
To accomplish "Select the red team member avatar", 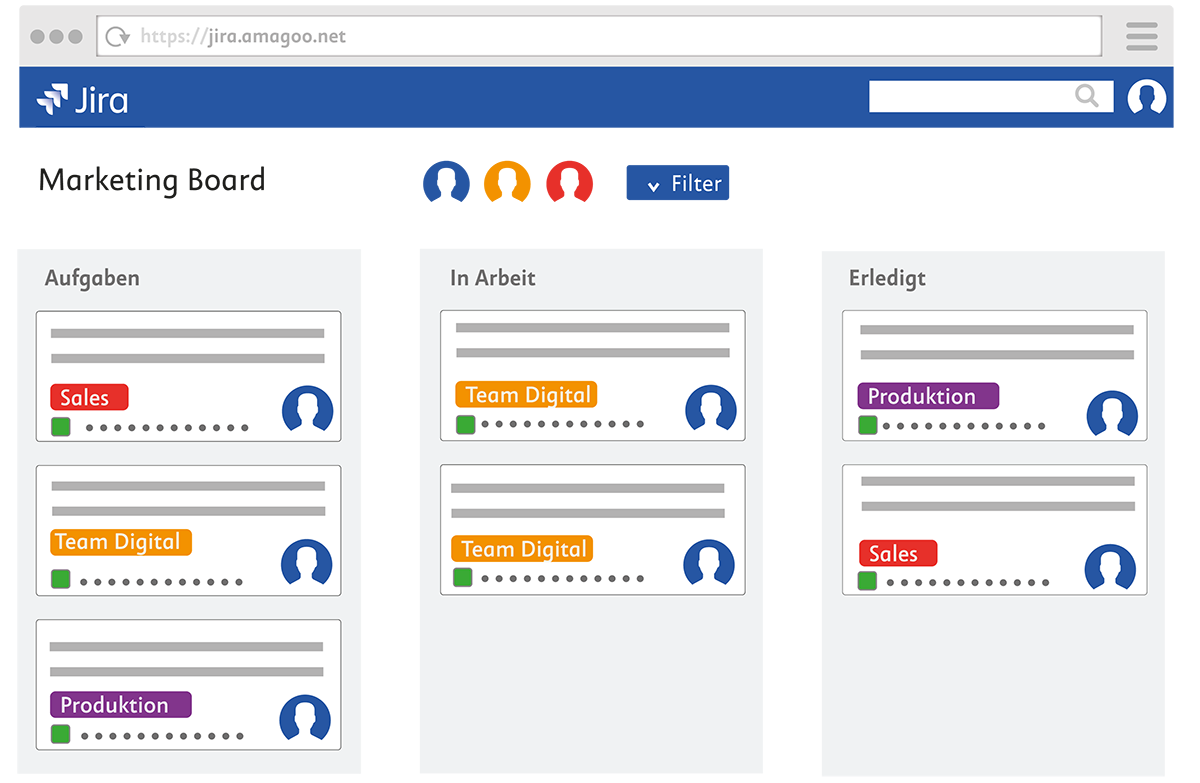I will tap(569, 182).
